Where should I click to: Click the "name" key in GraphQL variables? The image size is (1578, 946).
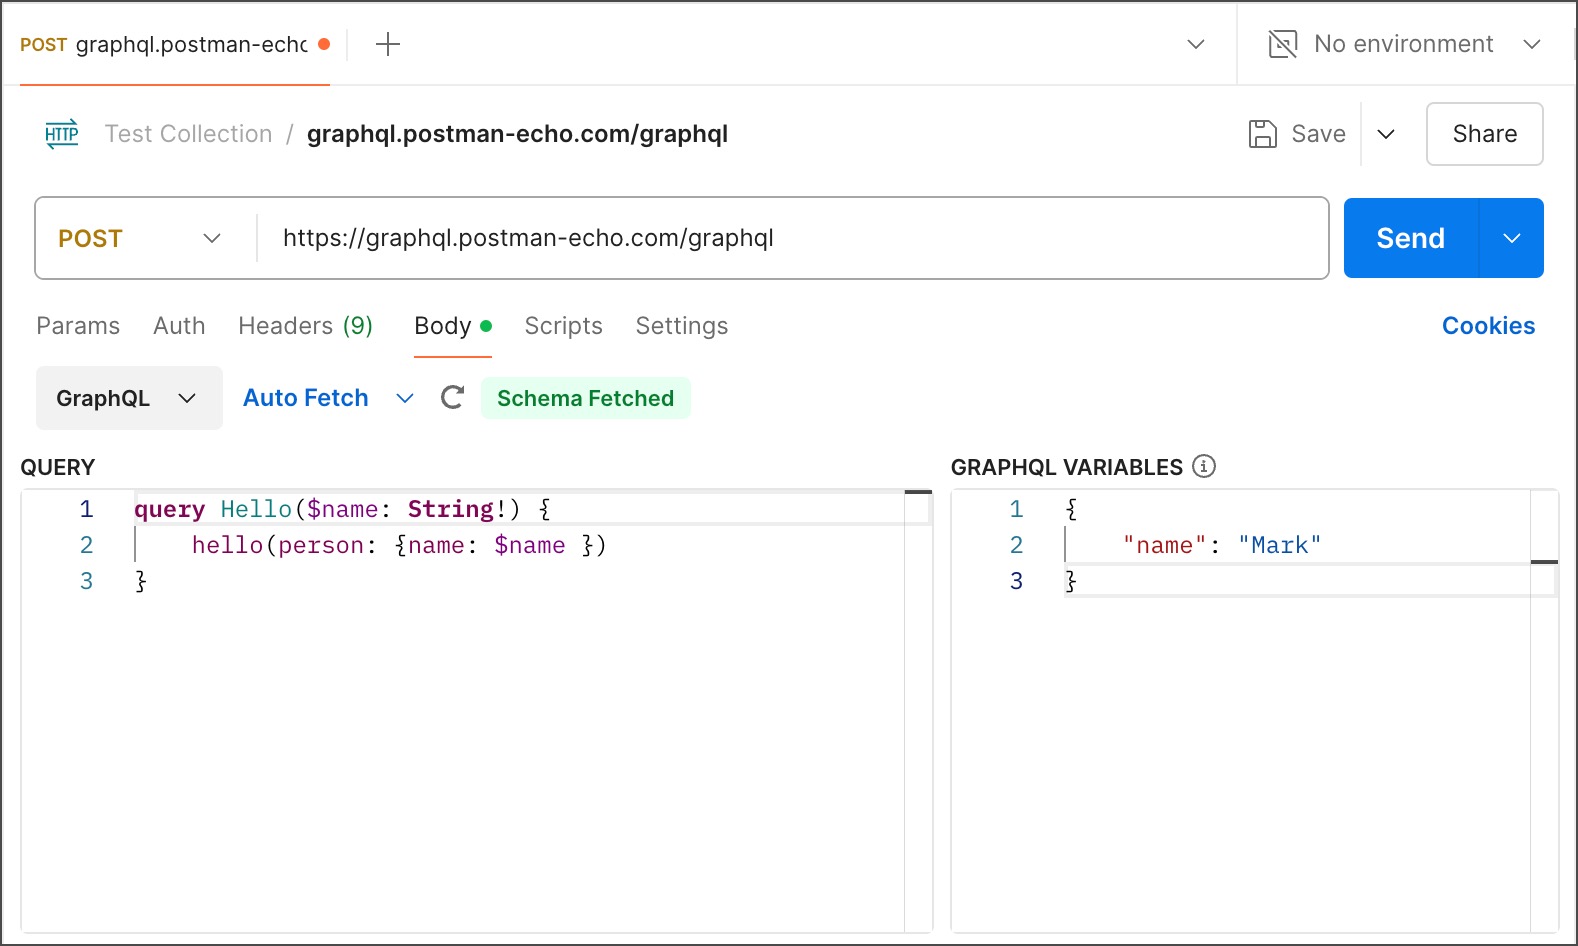click(1165, 545)
